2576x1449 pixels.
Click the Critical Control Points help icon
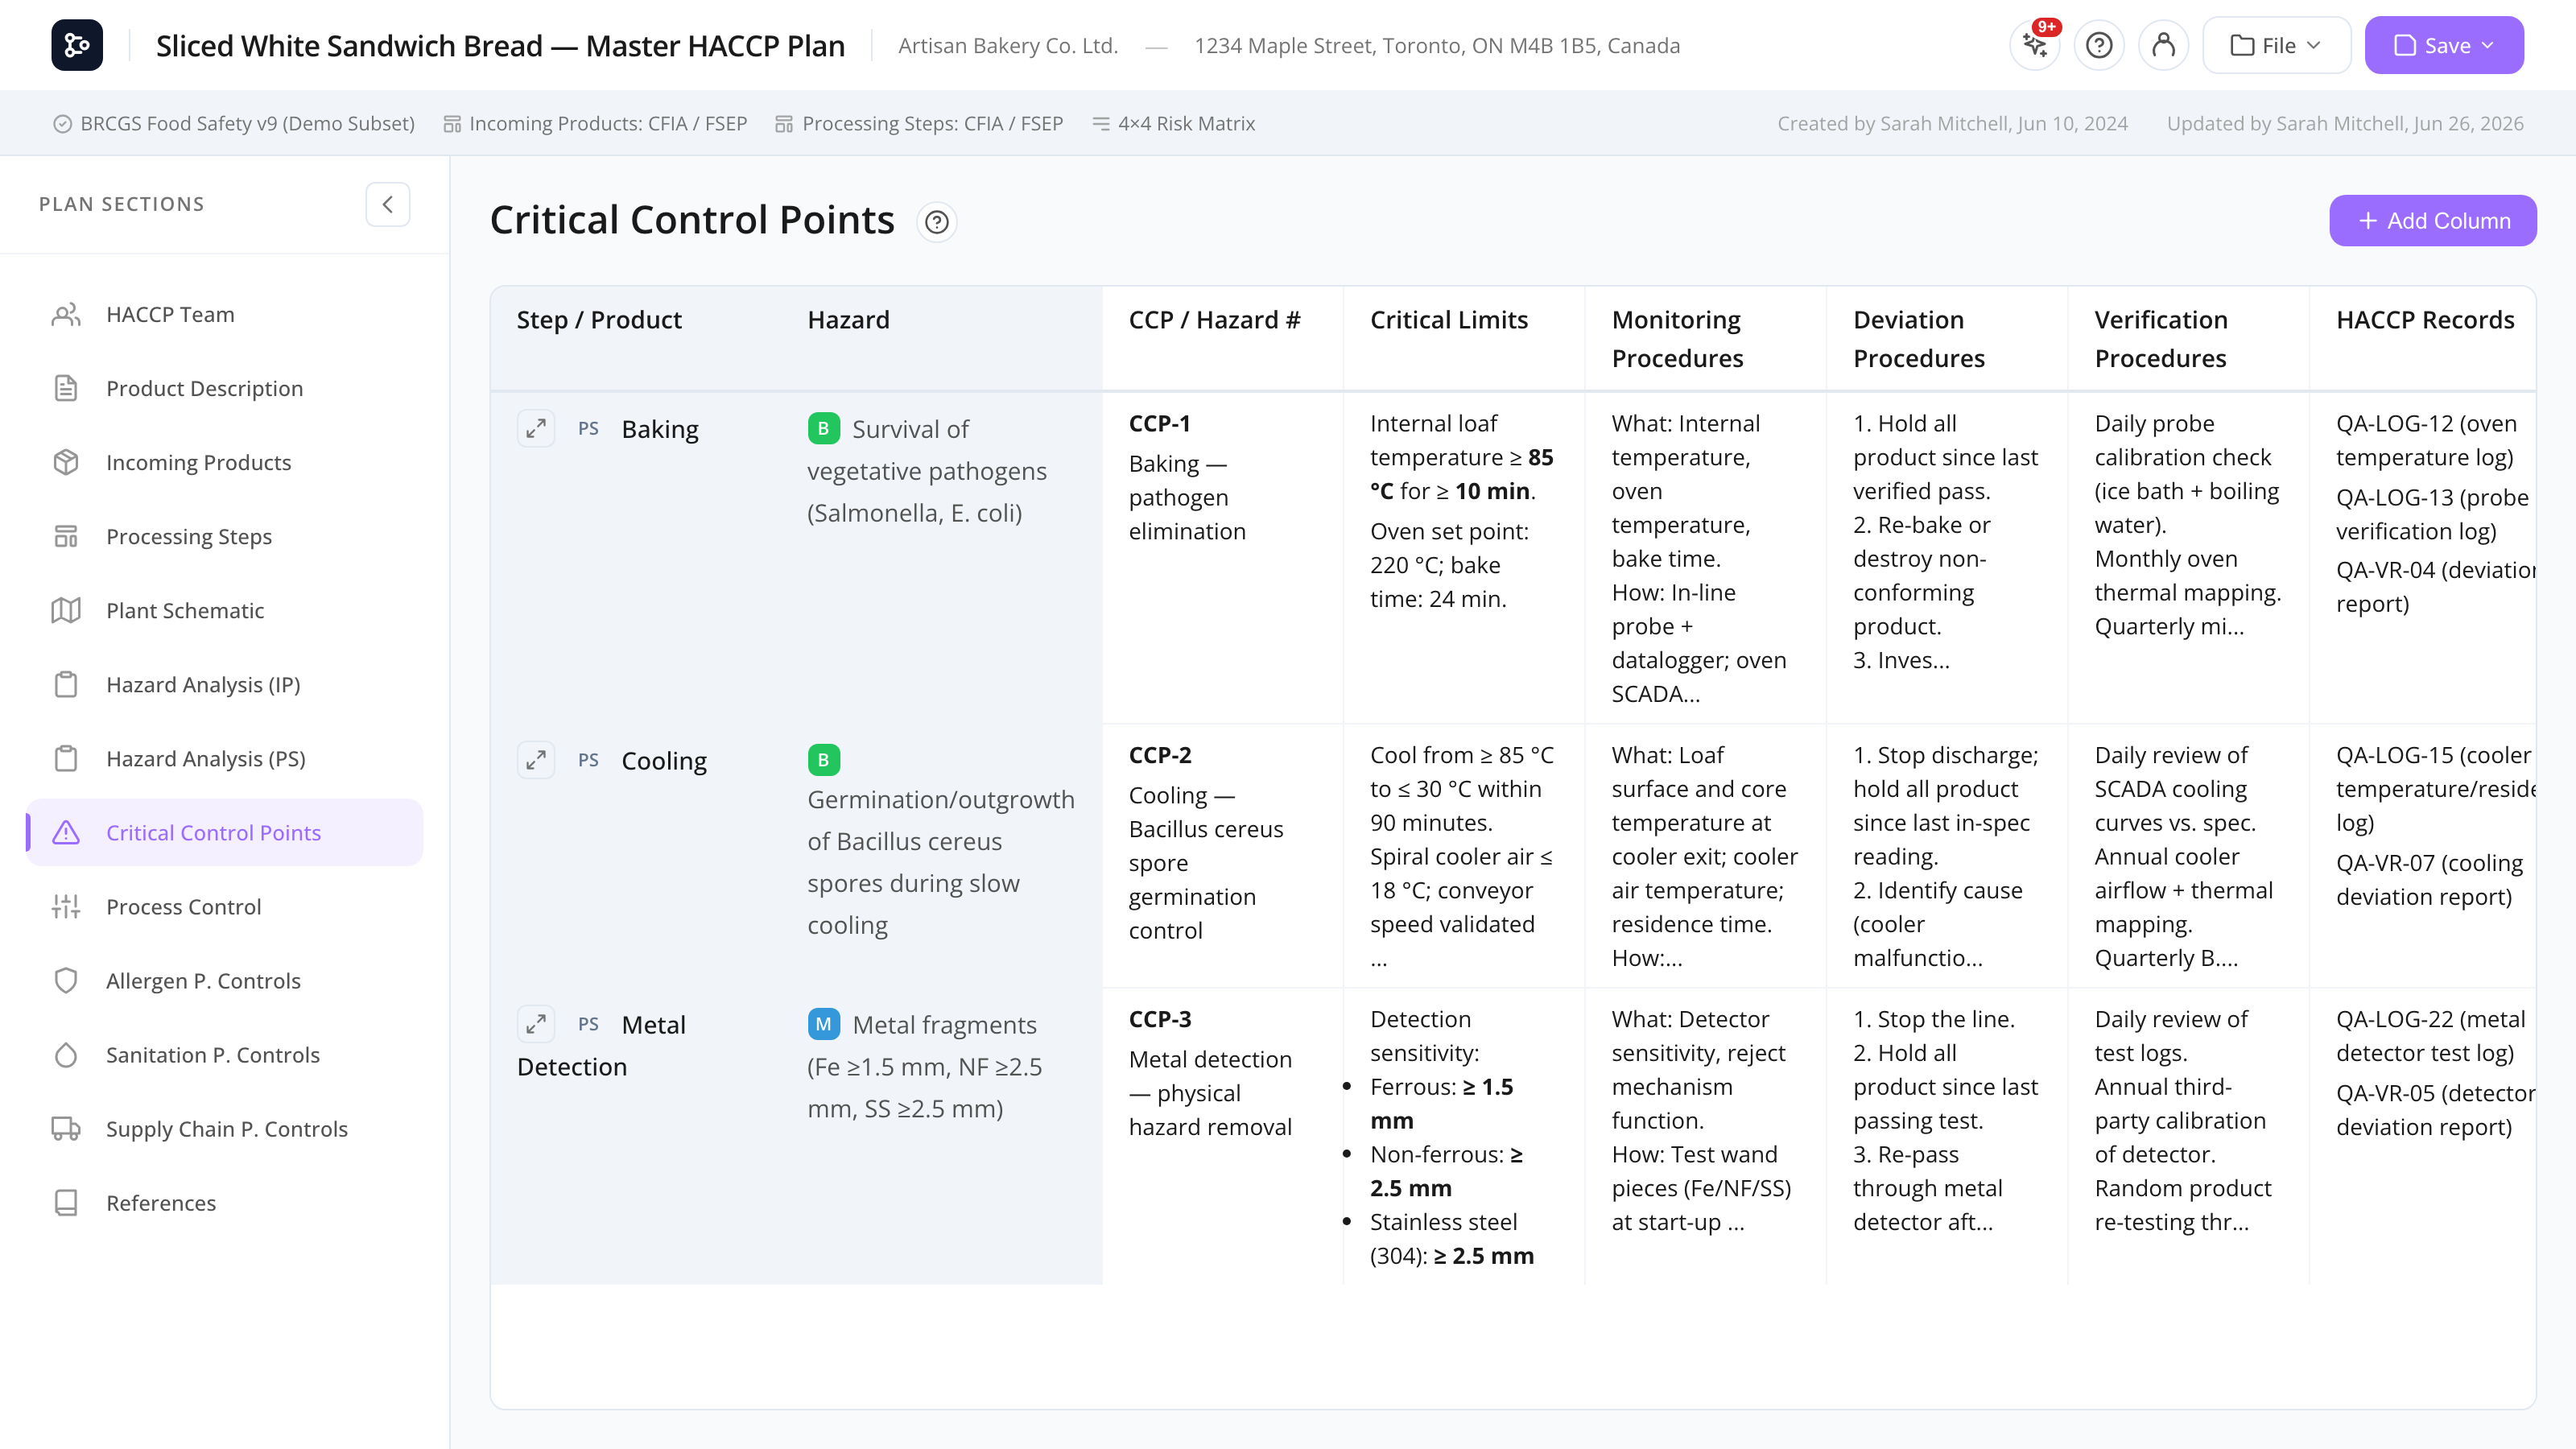[936, 222]
